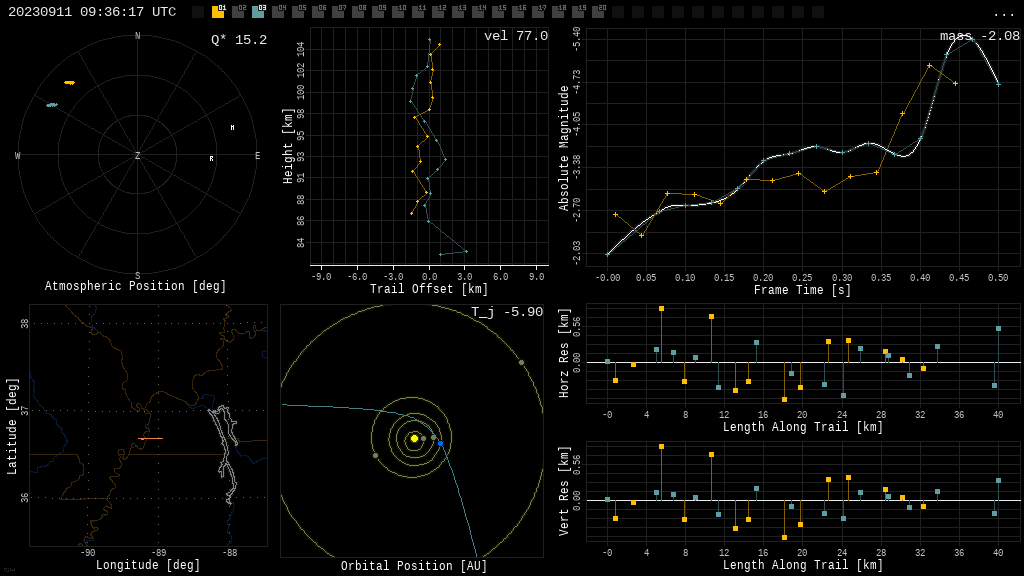Image resolution: width=1024 pixels, height=576 pixels.
Task: Click the M marker in polar plot
Action: [232, 127]
